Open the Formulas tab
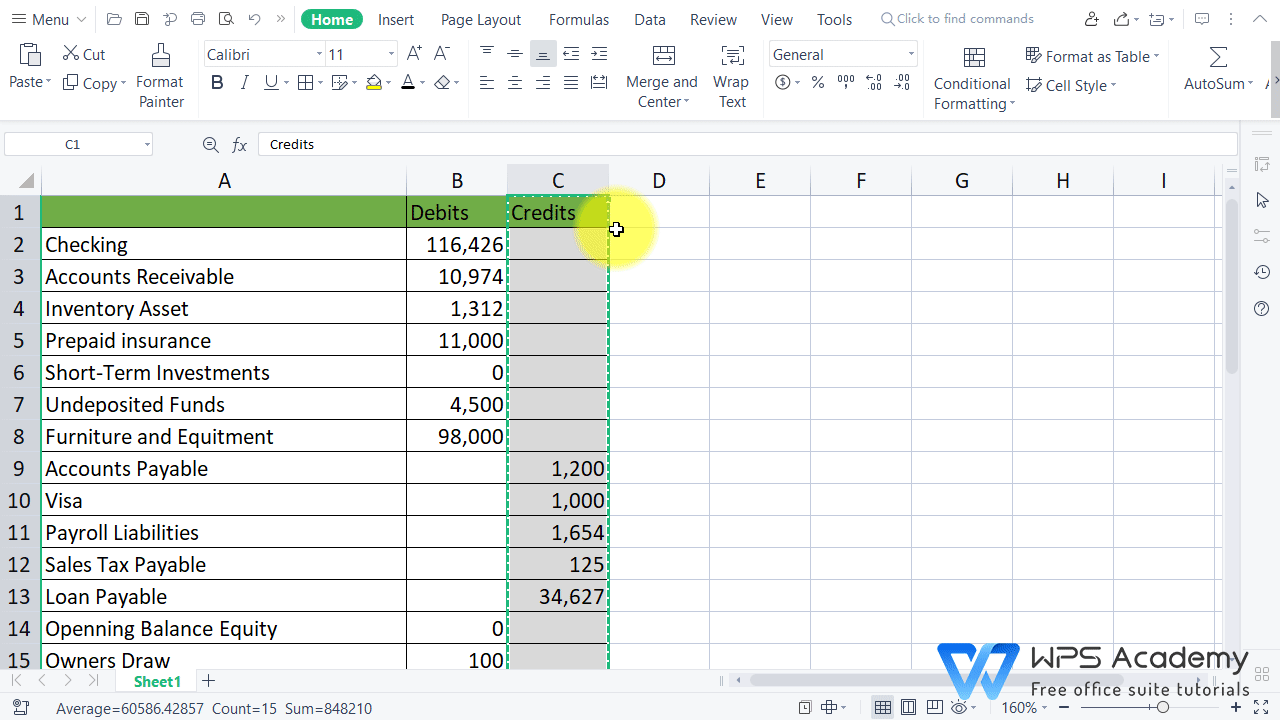The height and width of the screenshot is (720, 1280). click(x=579, y=19)
